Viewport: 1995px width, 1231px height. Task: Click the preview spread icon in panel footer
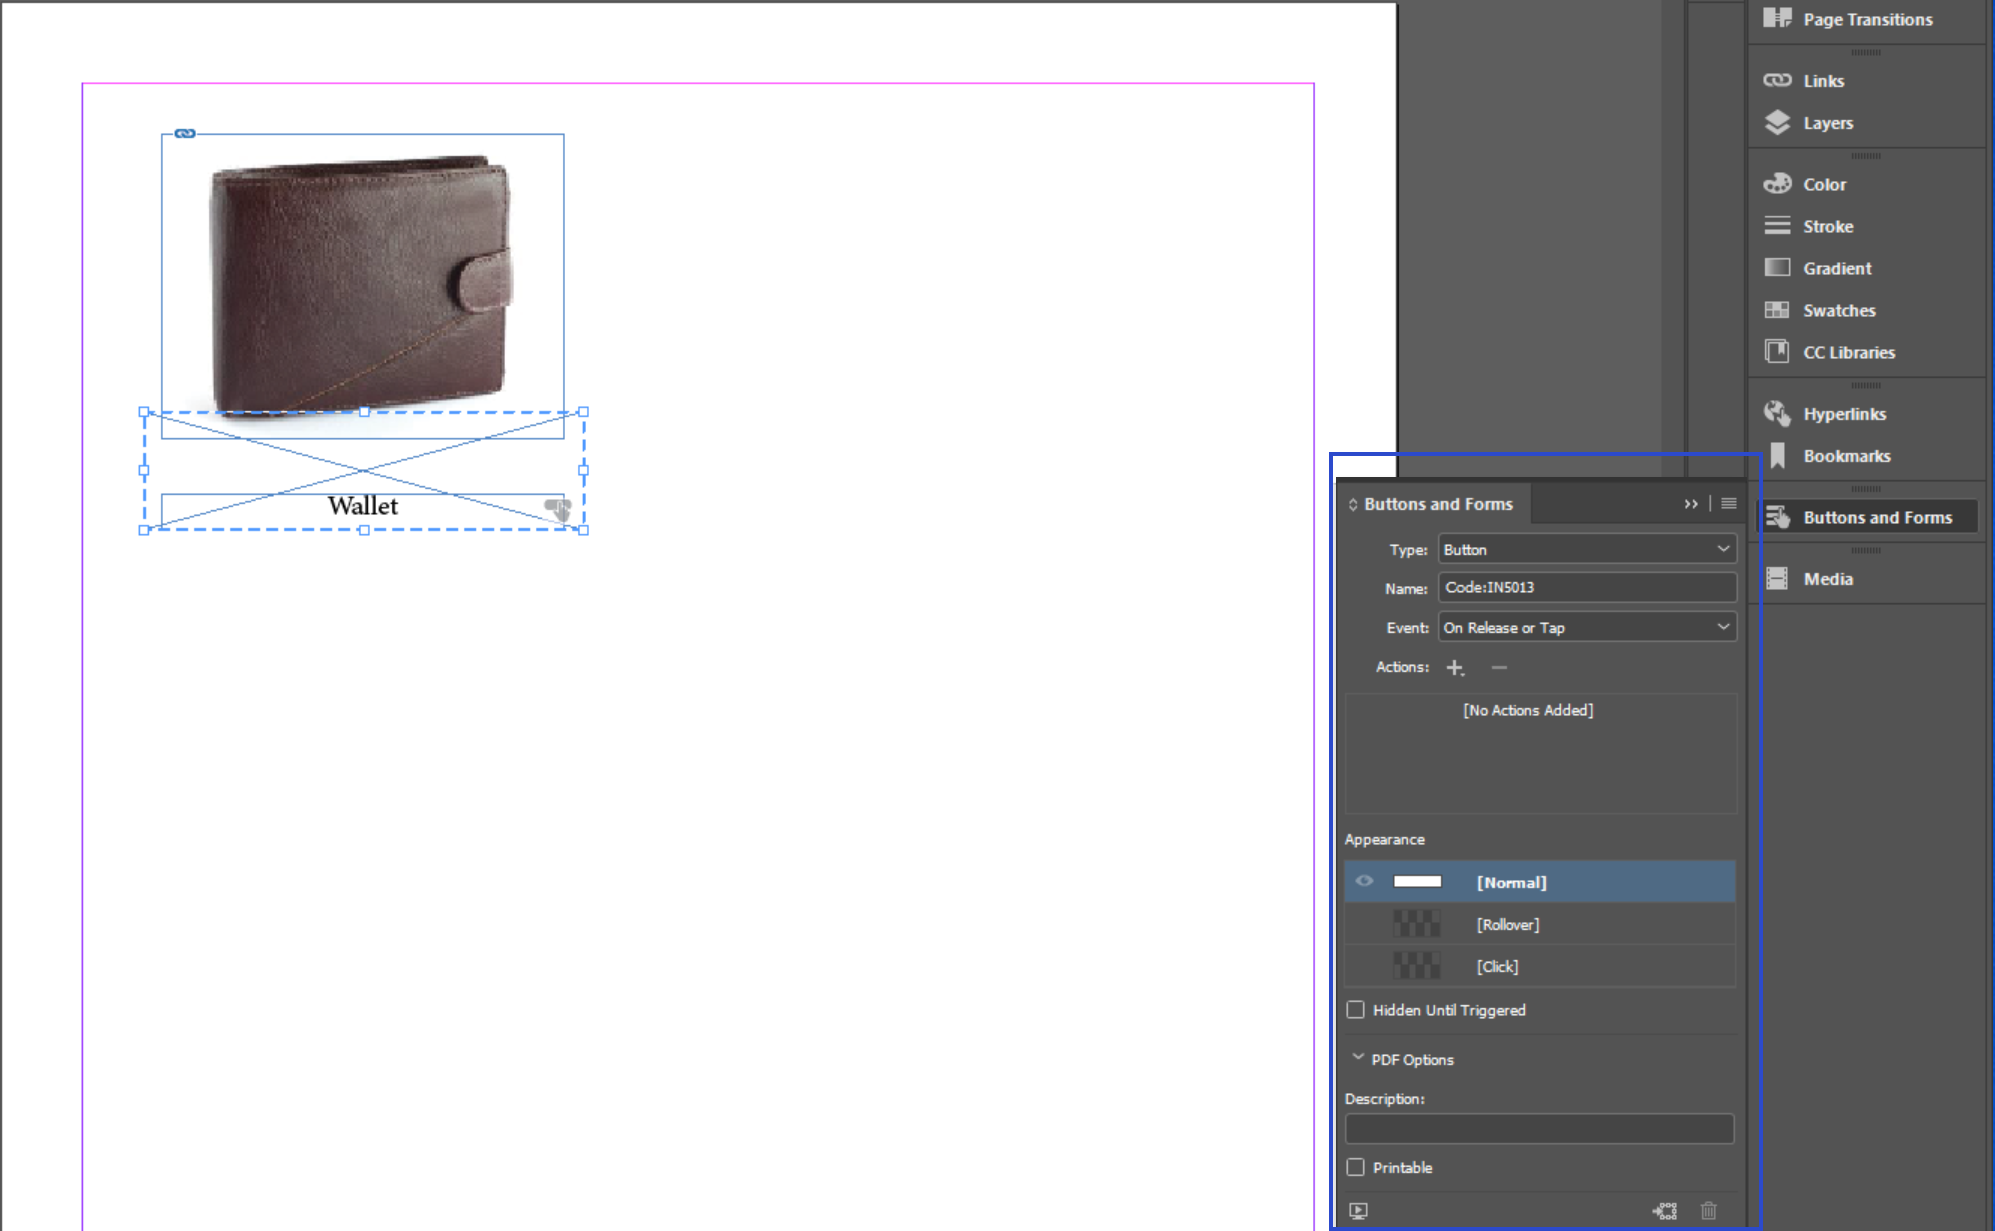tap(1358, 1211)
